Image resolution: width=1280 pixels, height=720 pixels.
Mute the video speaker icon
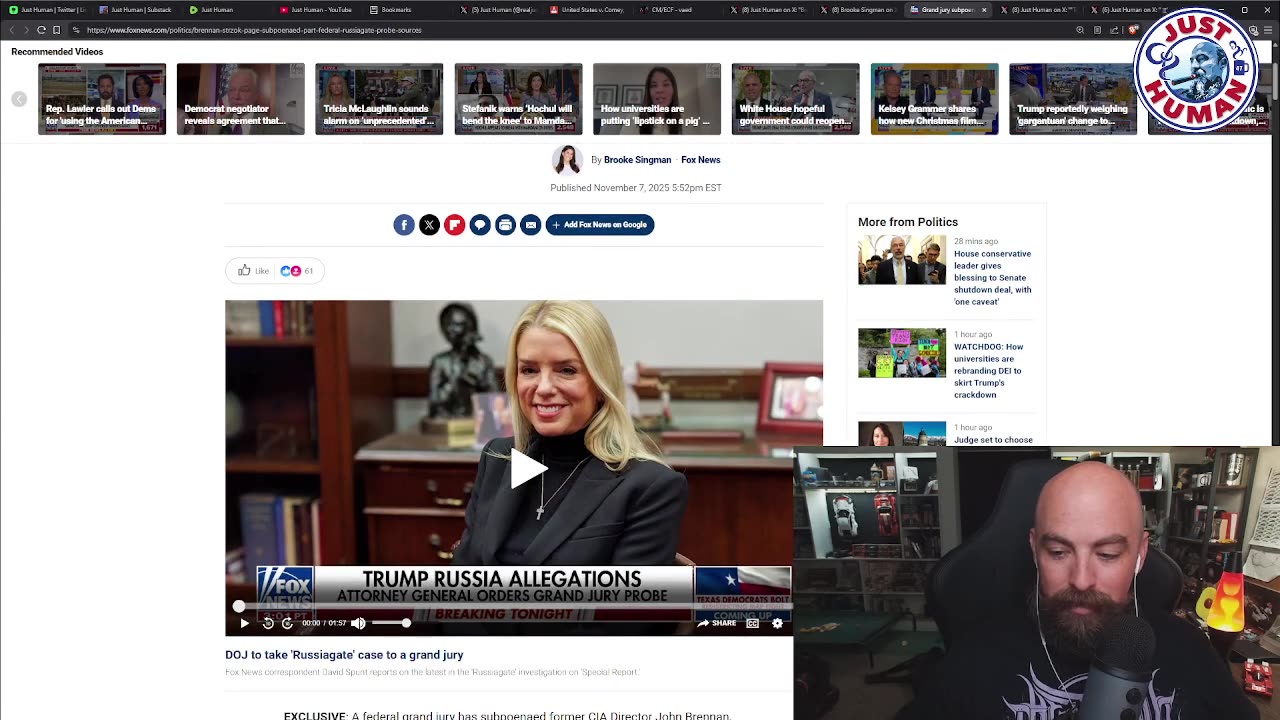pos(358,623)
